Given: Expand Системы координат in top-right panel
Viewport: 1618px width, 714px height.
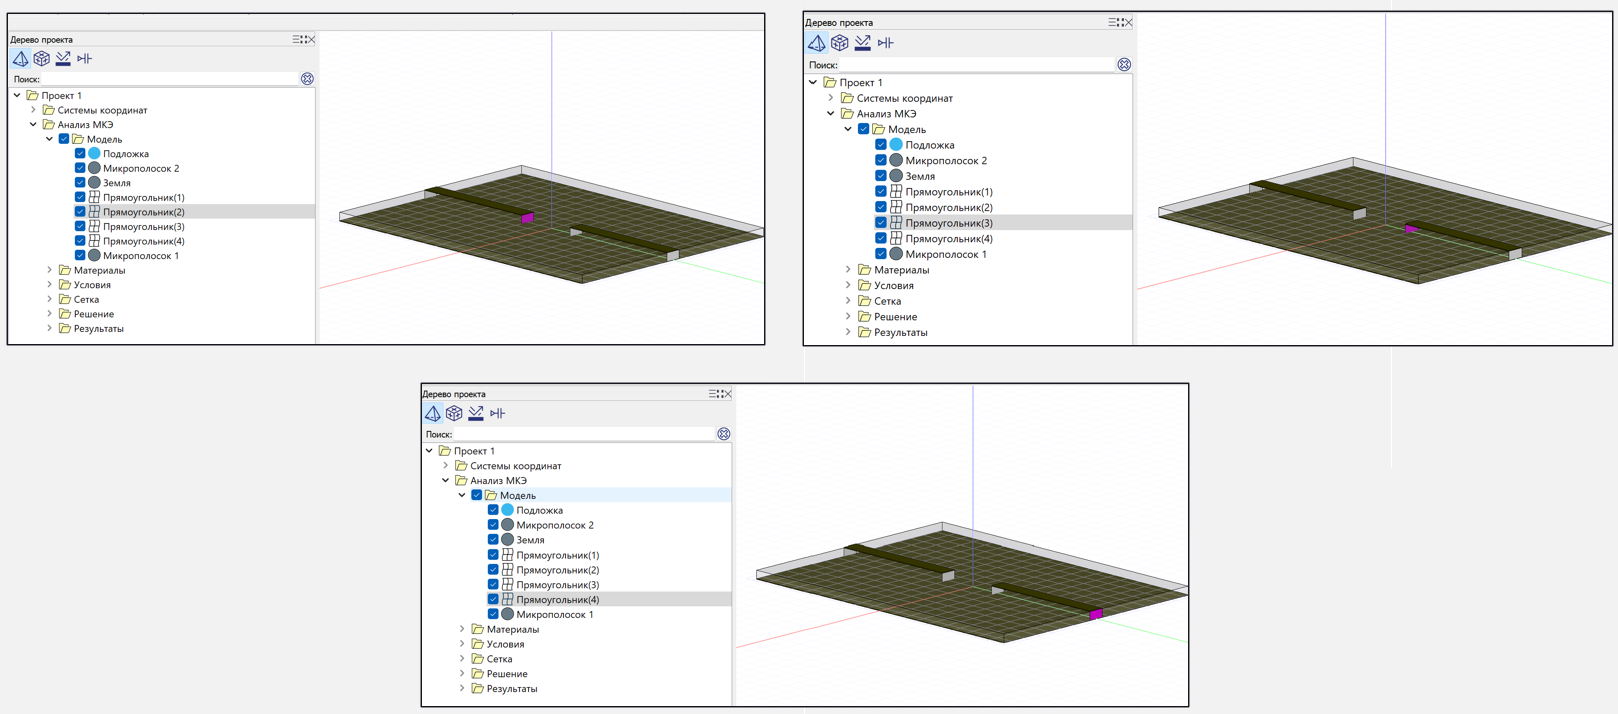Looking at the screenshot, I should click(831, 98).
